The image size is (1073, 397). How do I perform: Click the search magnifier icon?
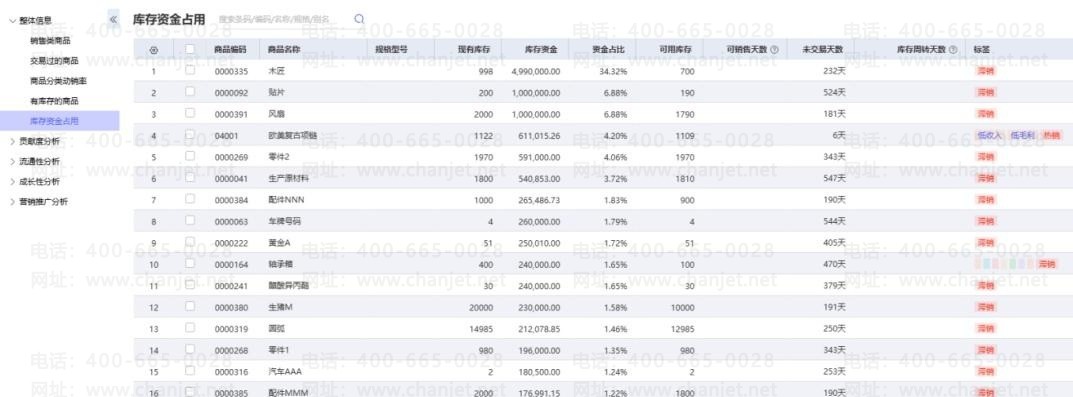(359, 19)
